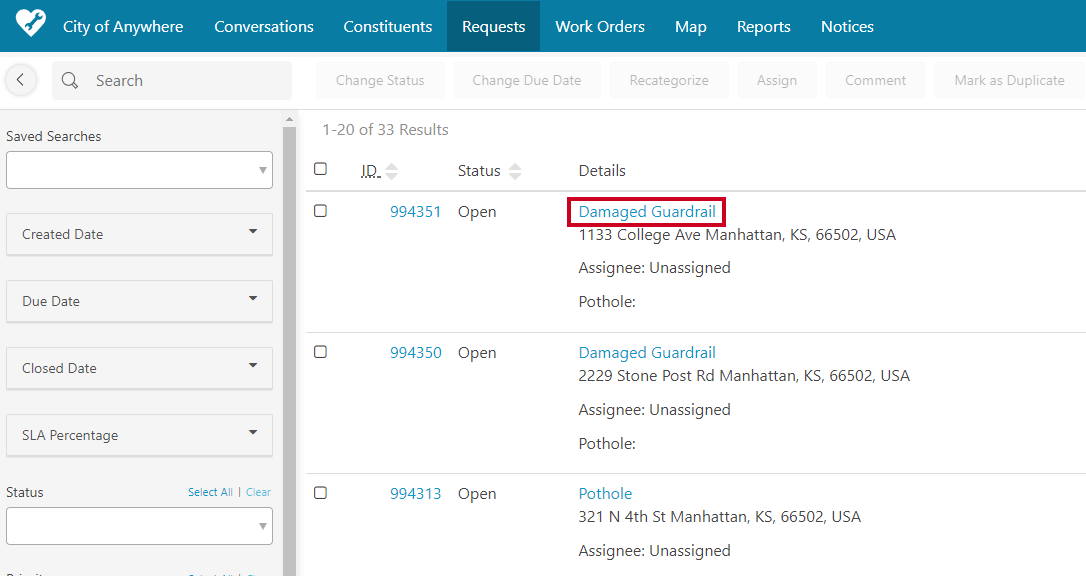
Task: Open the Pothole request link
Action: 605,494
